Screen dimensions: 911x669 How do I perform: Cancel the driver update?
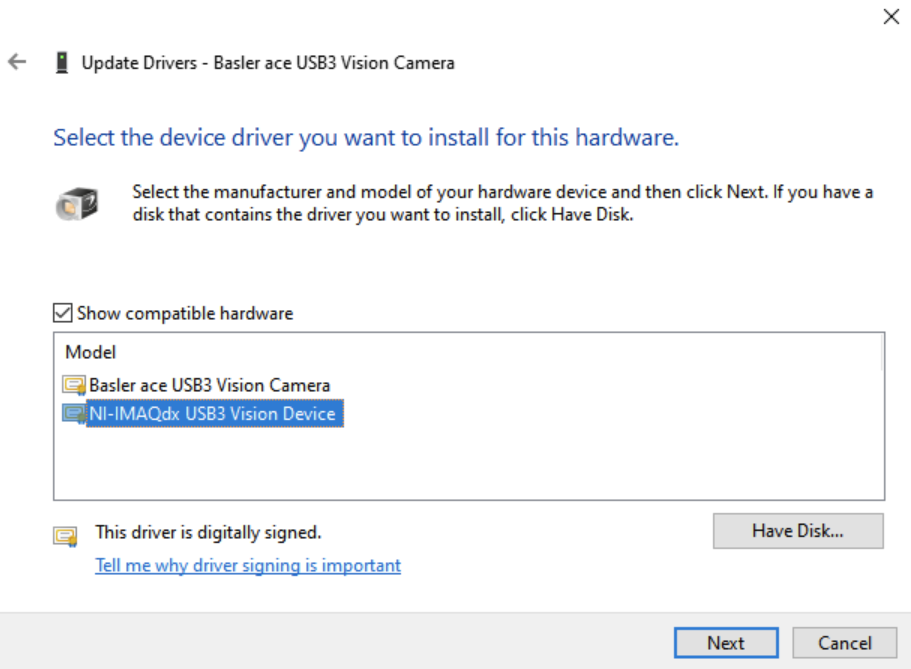pyautogui.click(x=845, y=643)
